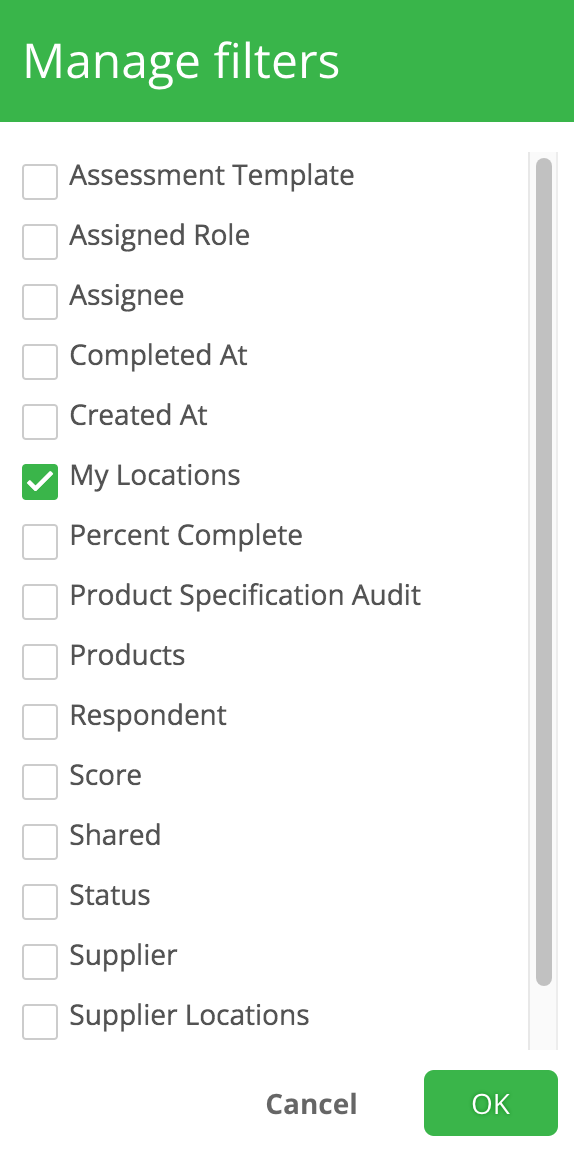Enable the Supplier Locations filter
The width and height of the screenshot is (574, 1158).
point(40,1021)
